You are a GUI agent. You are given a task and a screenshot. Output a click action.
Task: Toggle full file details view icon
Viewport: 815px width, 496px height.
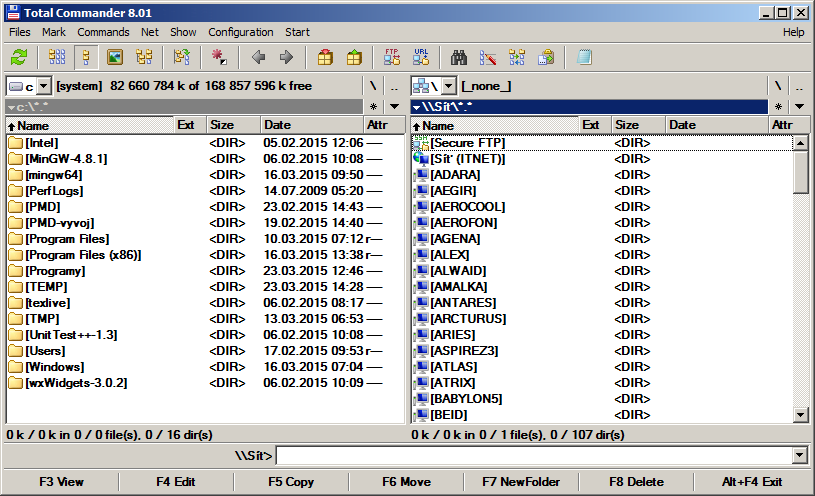point(86,57)
